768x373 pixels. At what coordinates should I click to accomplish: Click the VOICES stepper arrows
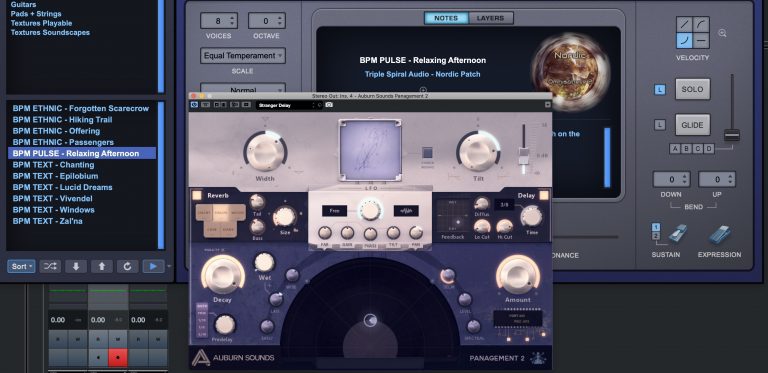click(x=233, y=21)
